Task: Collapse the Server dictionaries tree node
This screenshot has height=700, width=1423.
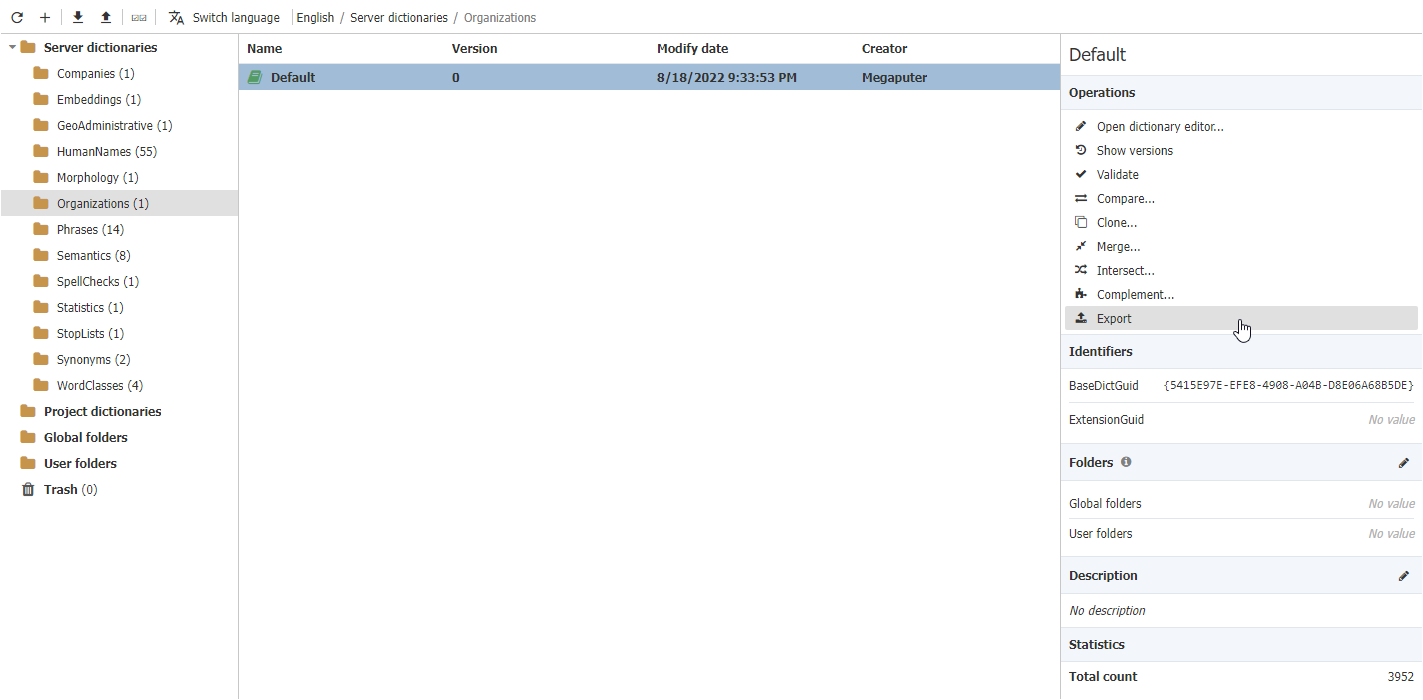Action: pos(10,47)
